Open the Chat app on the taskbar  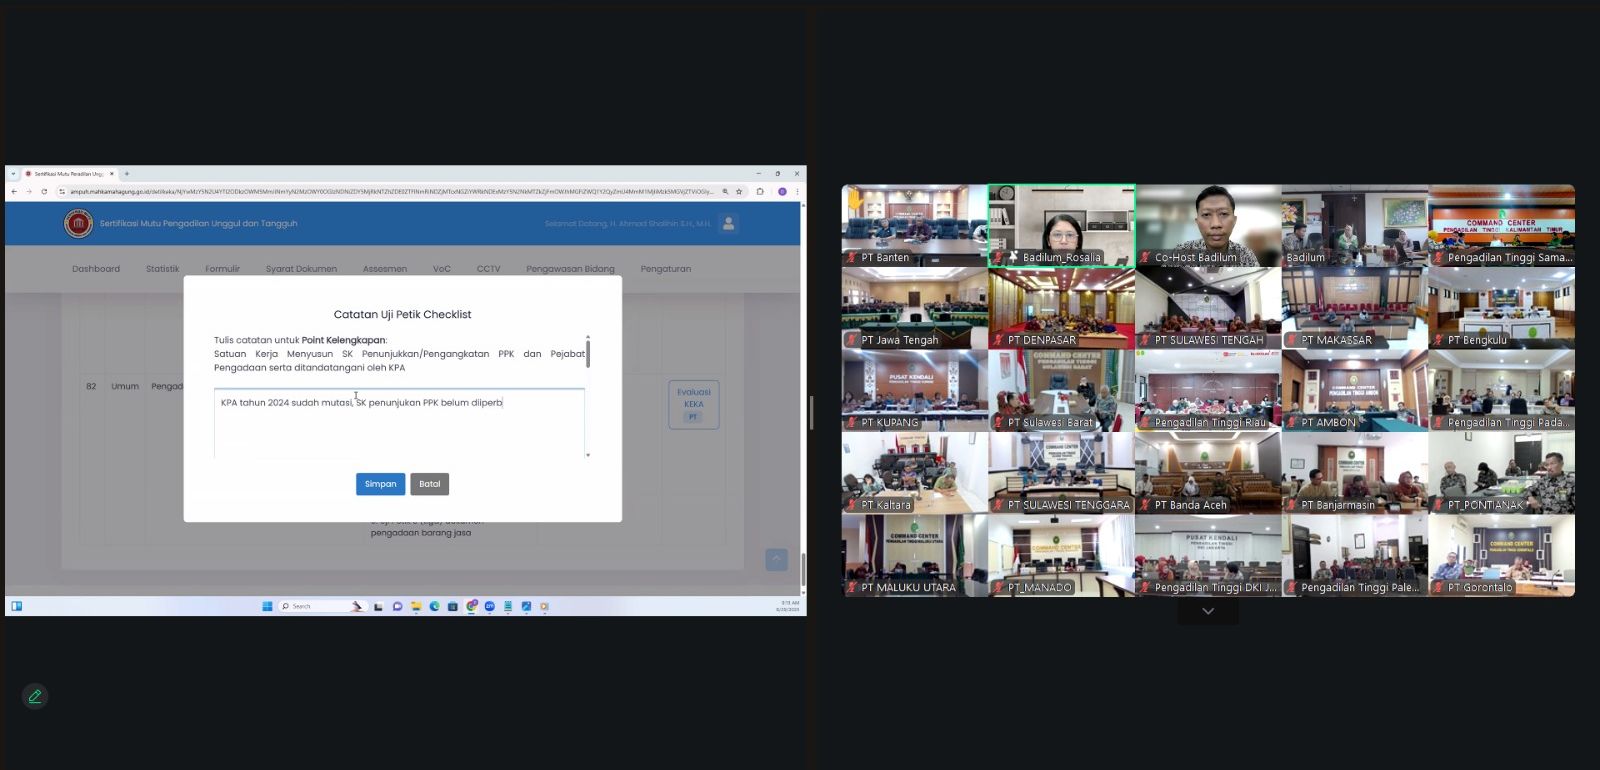(397, 606)
